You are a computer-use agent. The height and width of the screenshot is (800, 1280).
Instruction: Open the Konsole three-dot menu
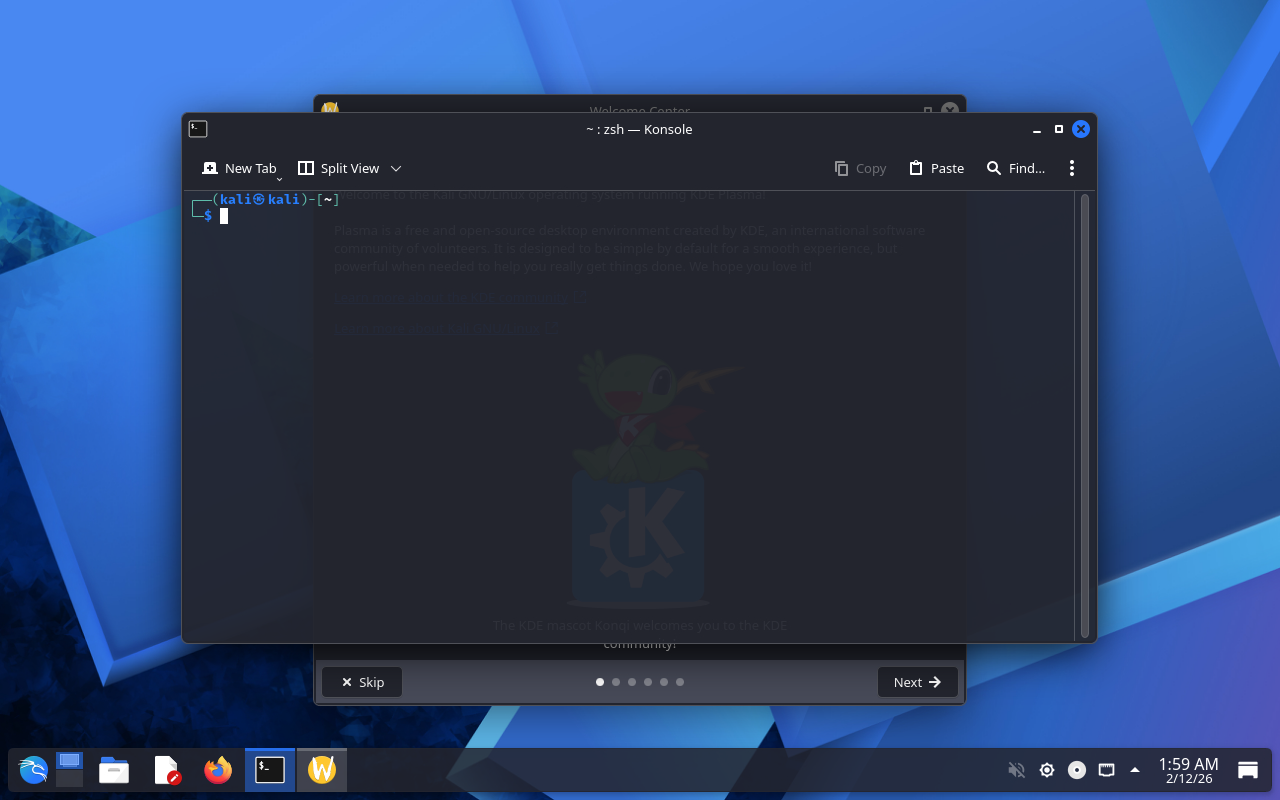pos(1071,168)
